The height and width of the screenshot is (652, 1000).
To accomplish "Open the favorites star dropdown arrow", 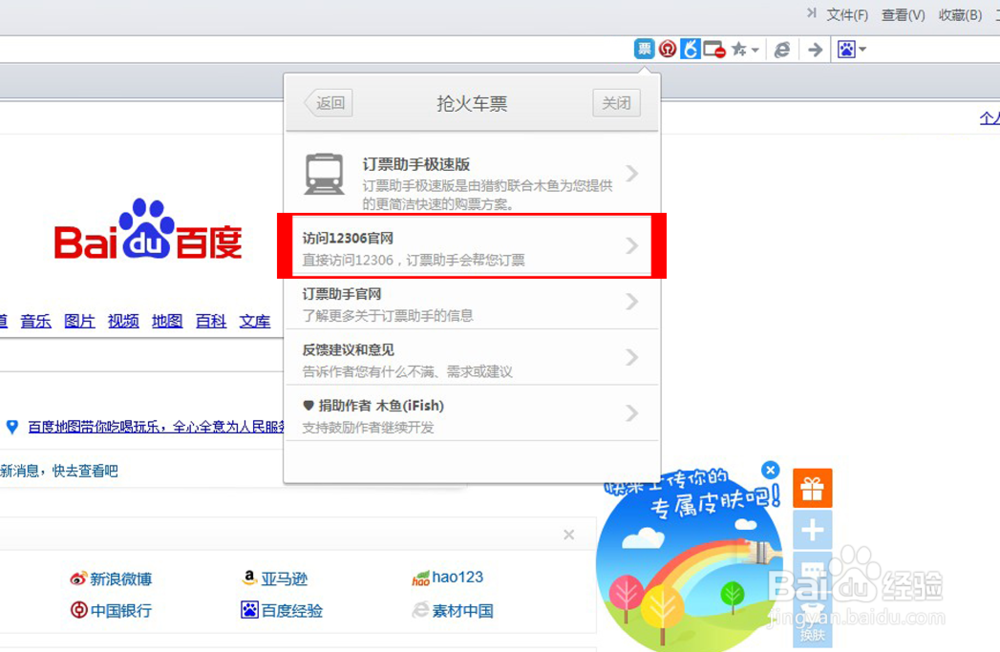I will tap(755, 50).
